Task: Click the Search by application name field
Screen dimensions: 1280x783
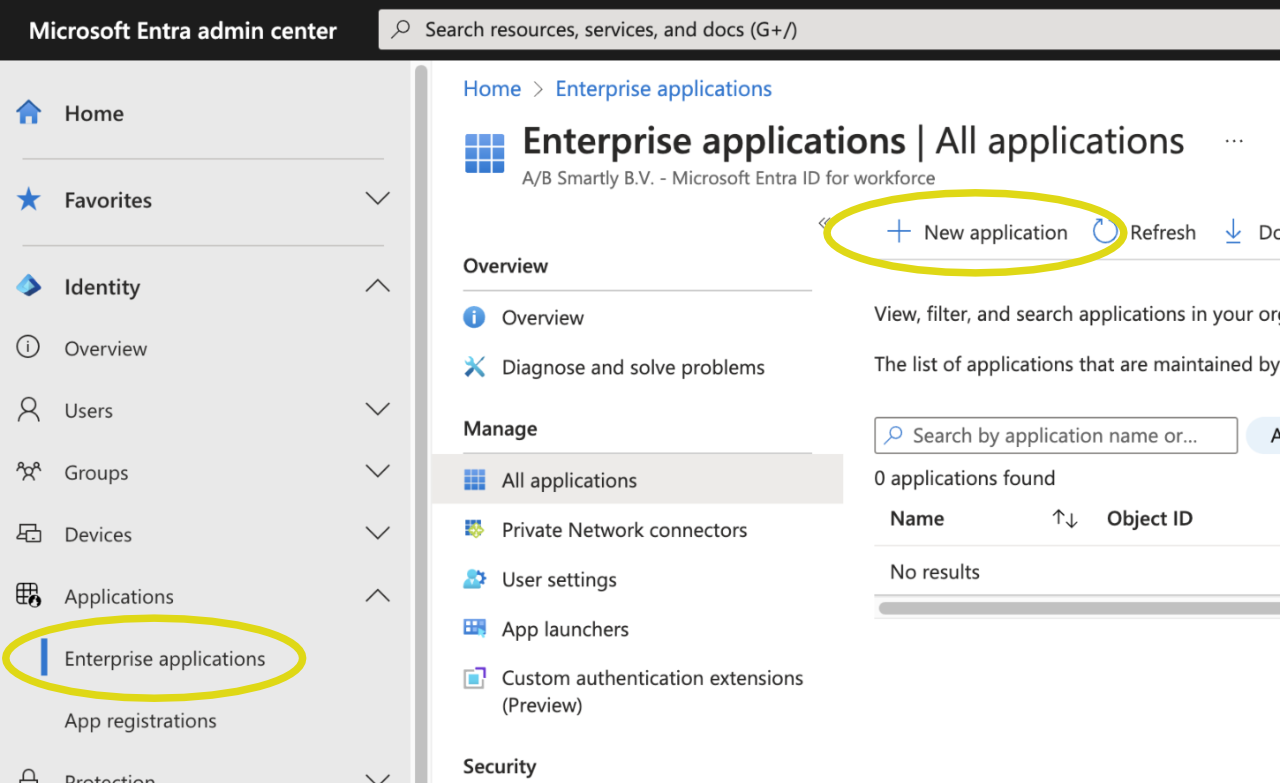Action: click(1056, 436)
